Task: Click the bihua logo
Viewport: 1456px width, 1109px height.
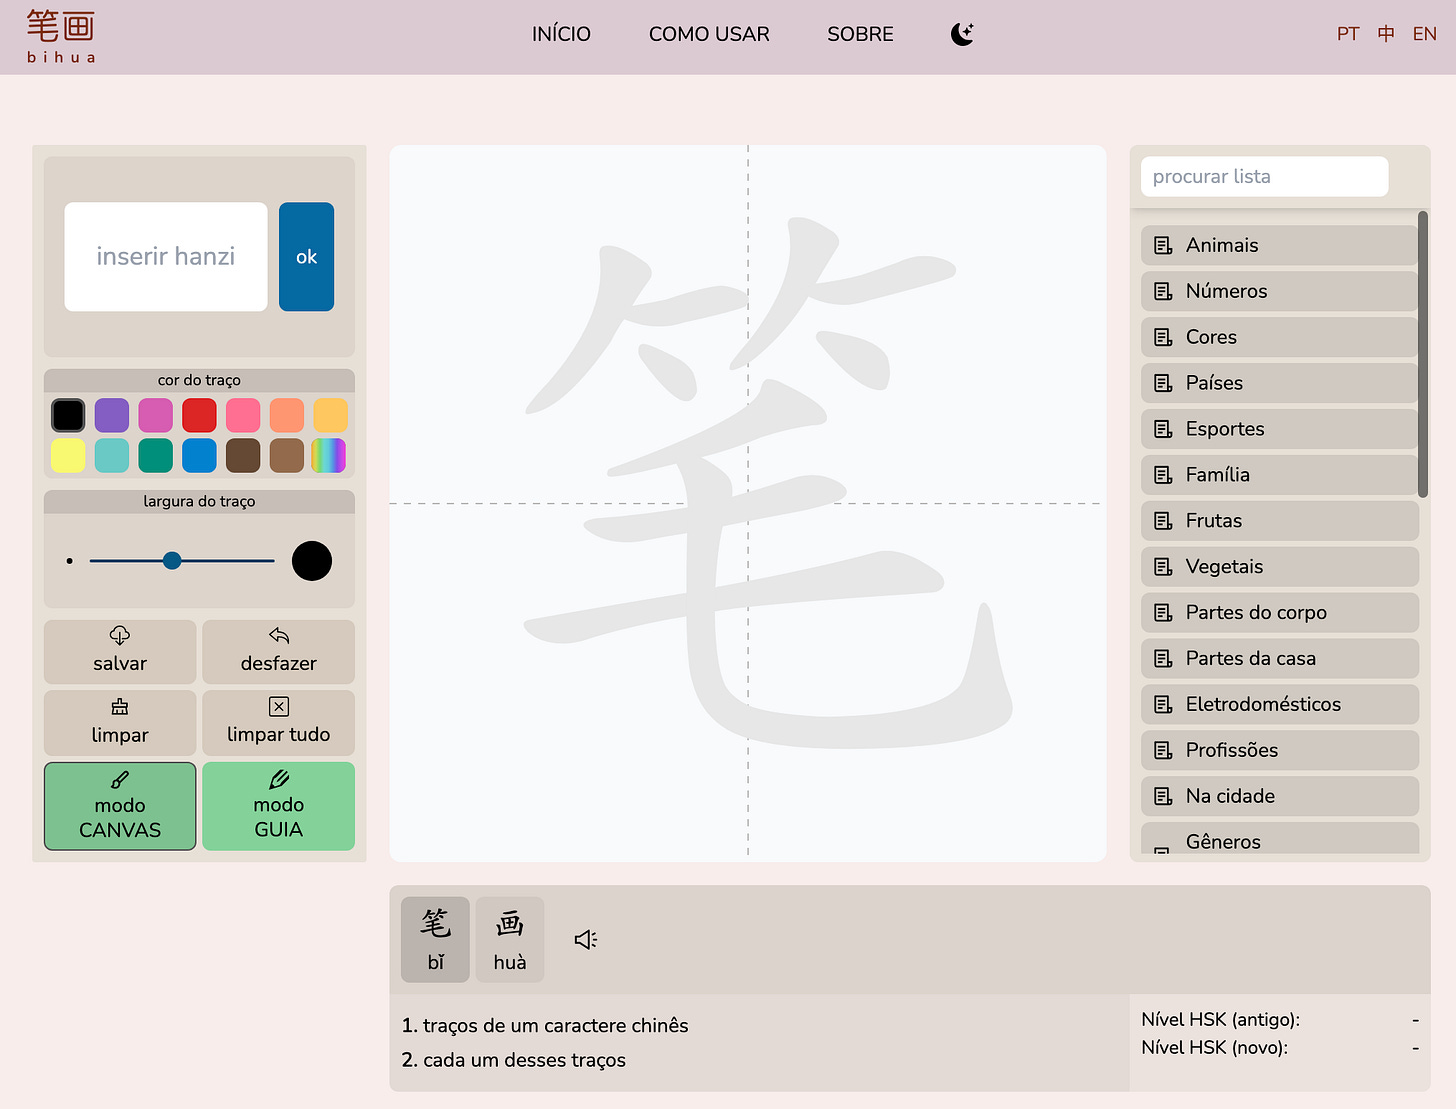Action: pos(61,37)
